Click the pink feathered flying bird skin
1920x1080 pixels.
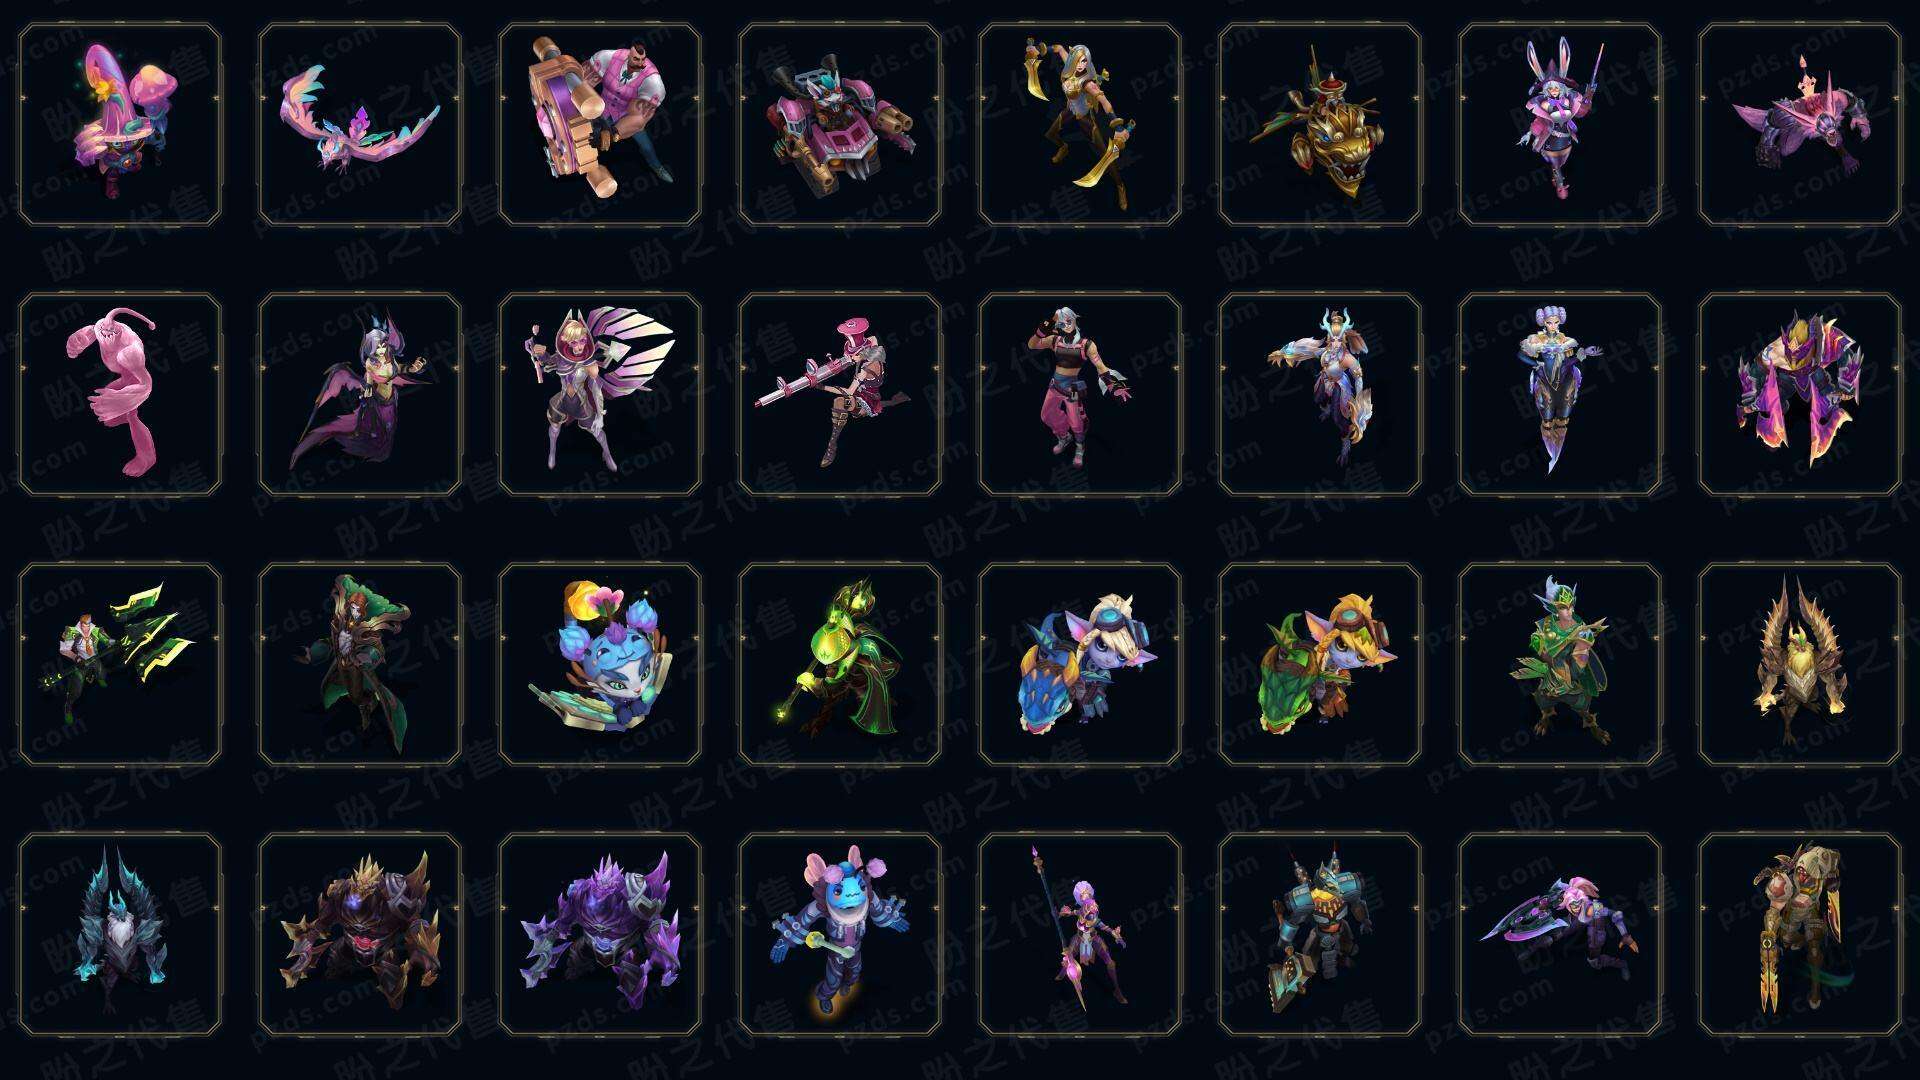360,125
